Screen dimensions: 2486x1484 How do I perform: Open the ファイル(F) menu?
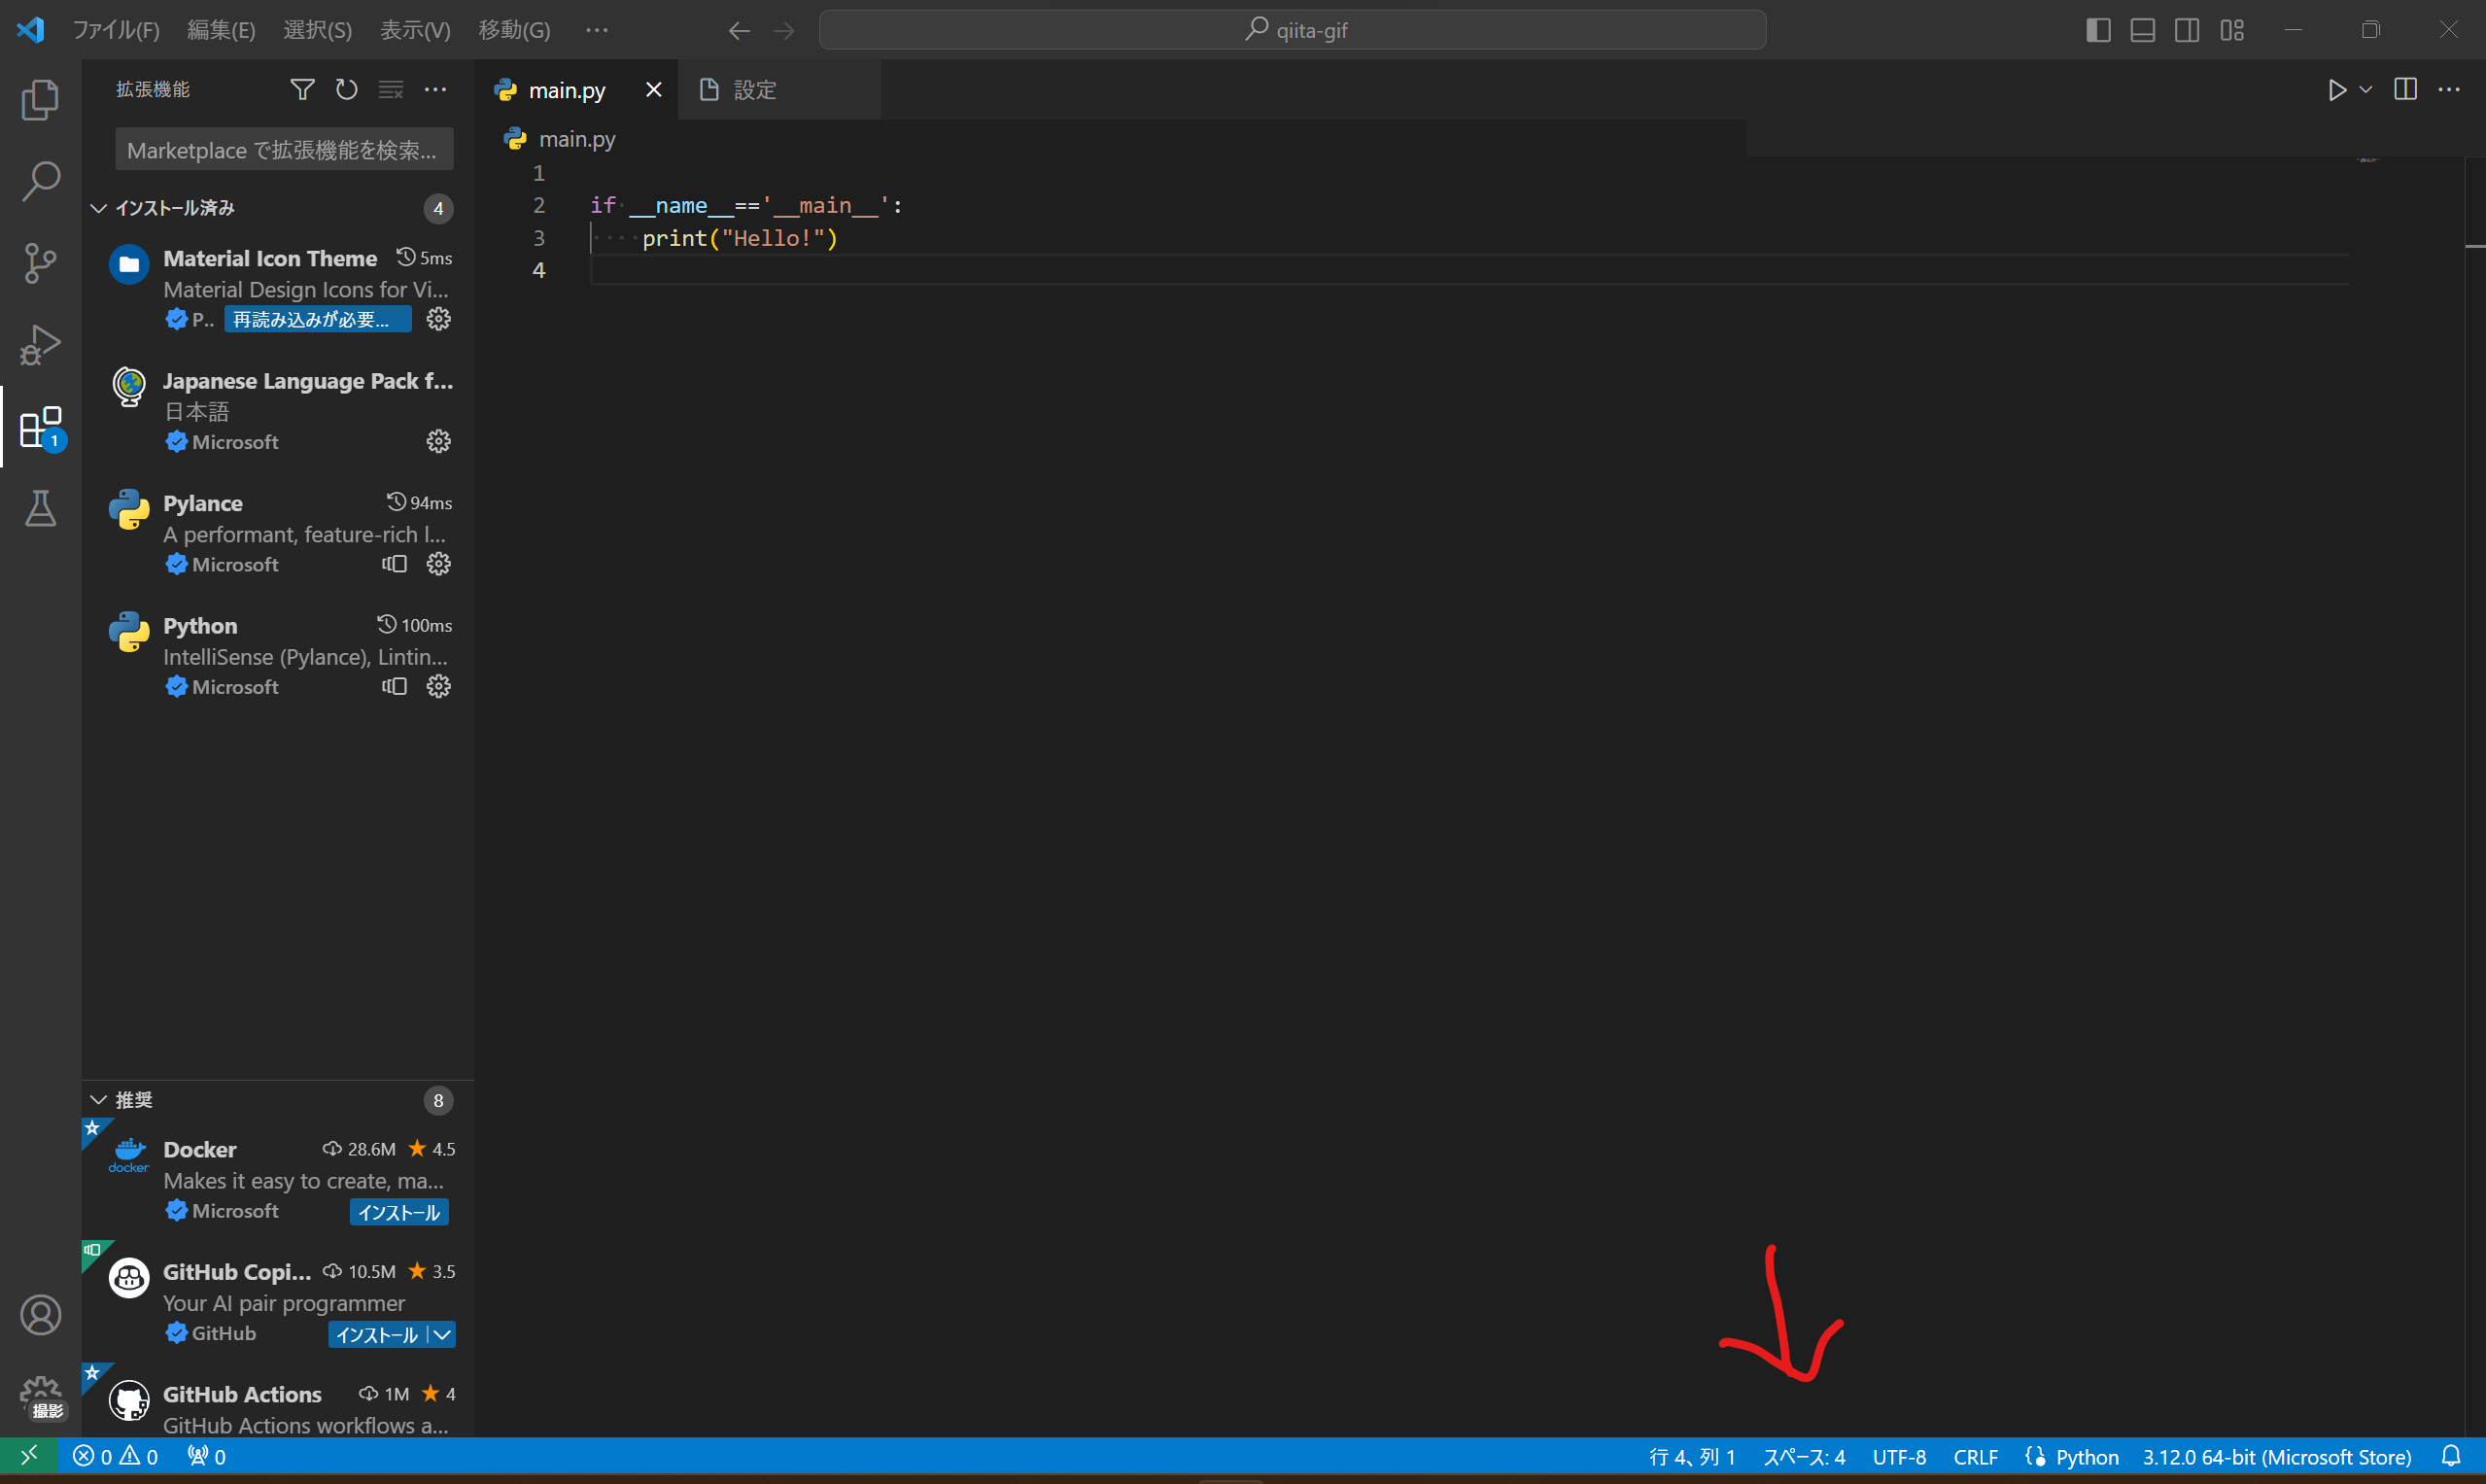click(x=116, y=30)
